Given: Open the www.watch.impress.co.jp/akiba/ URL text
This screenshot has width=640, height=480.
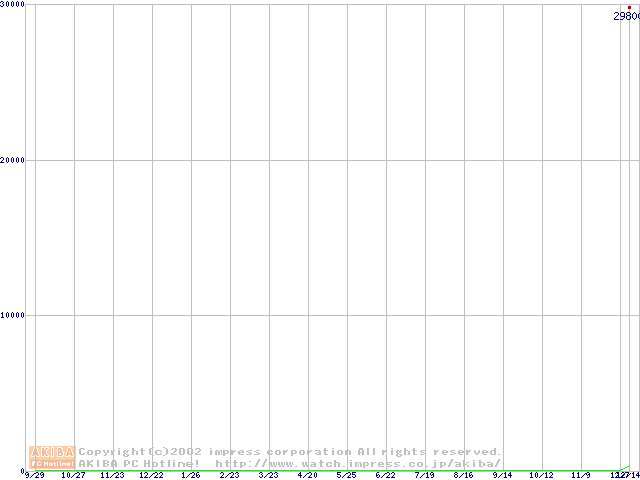Looking at the screenshot, I should (x=357, y=464).
